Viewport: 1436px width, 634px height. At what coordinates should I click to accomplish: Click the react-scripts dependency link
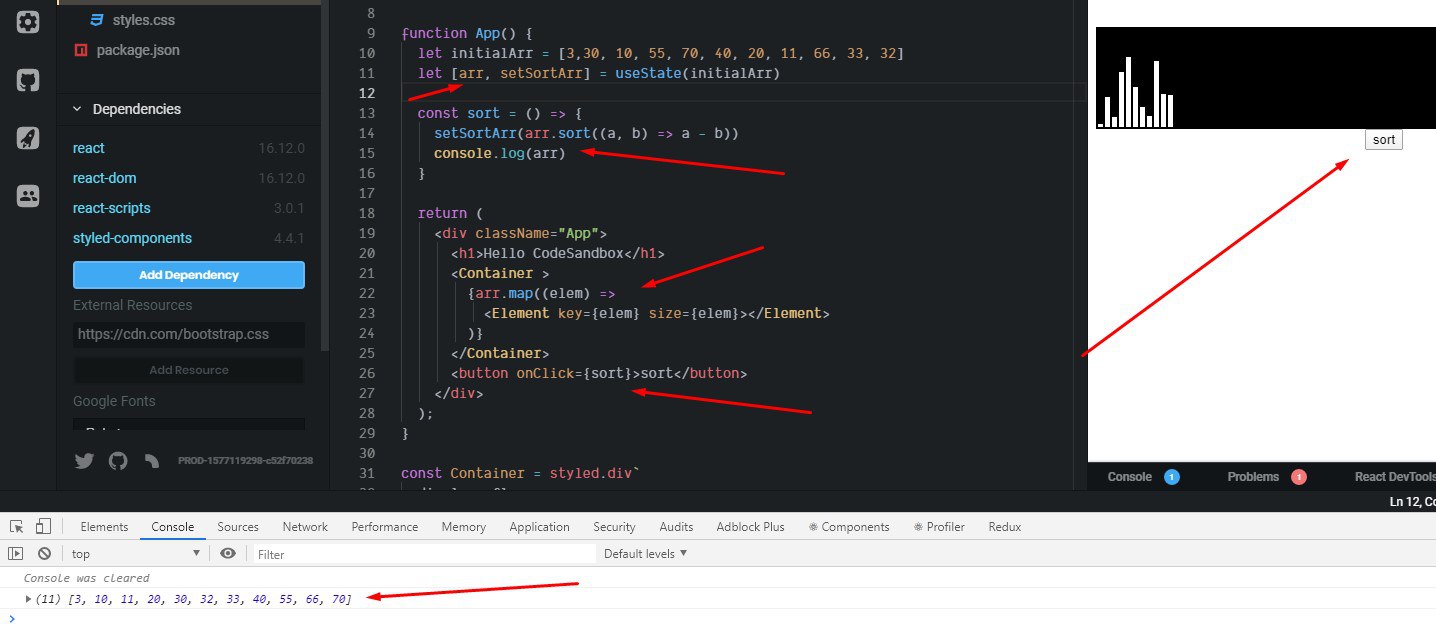pyautogui.click(x=112, y=208)
